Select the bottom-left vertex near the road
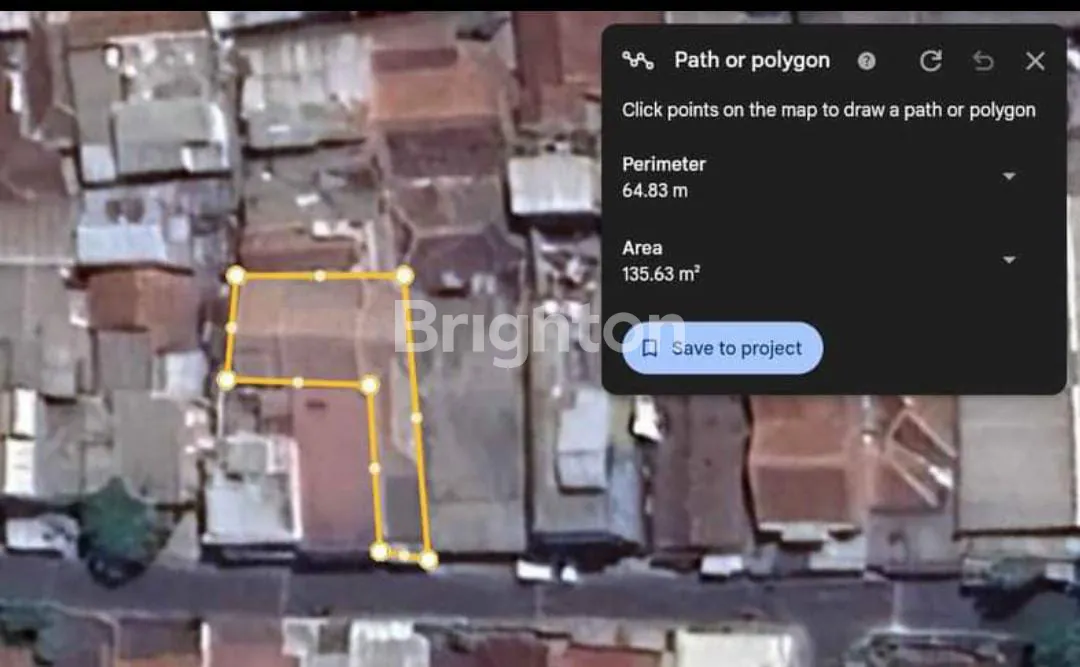The image size is (1080, 667). 380,551
